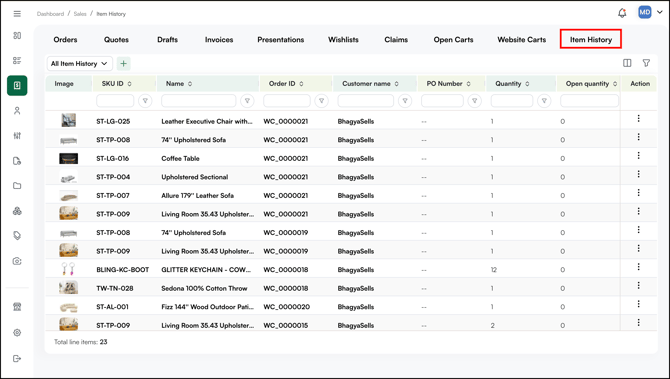The image size is (670, 379).
Task: Select the Item History tab
Action: (591, 40)
